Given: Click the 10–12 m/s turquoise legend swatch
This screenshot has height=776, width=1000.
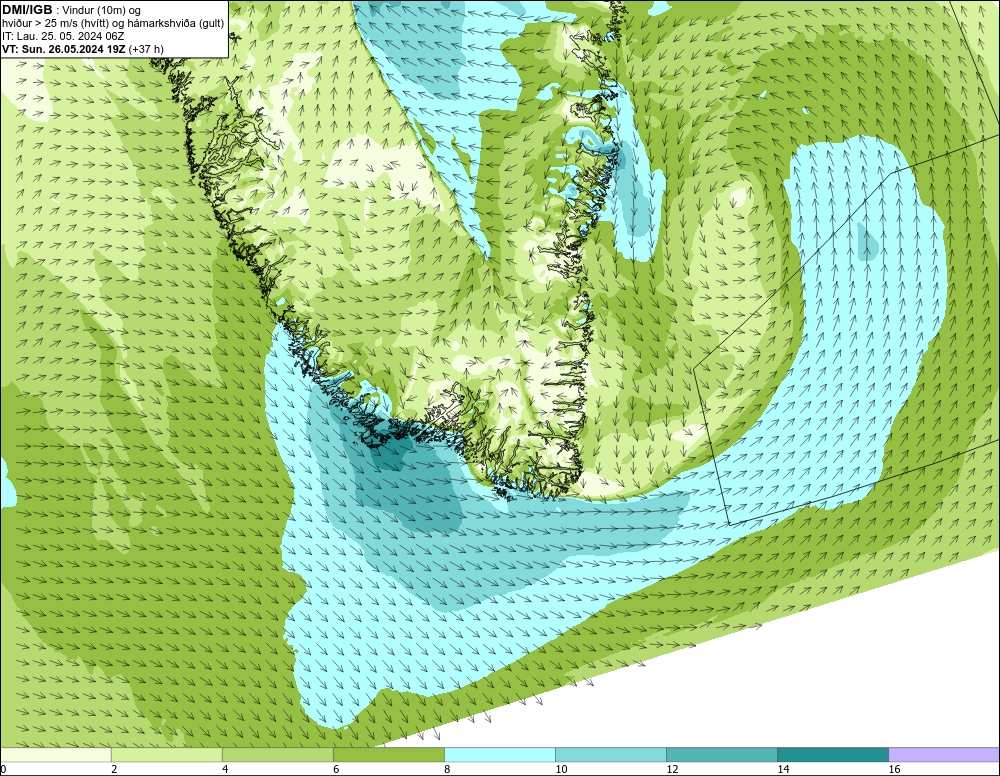Looking at the screenshot, I should 611,754.
